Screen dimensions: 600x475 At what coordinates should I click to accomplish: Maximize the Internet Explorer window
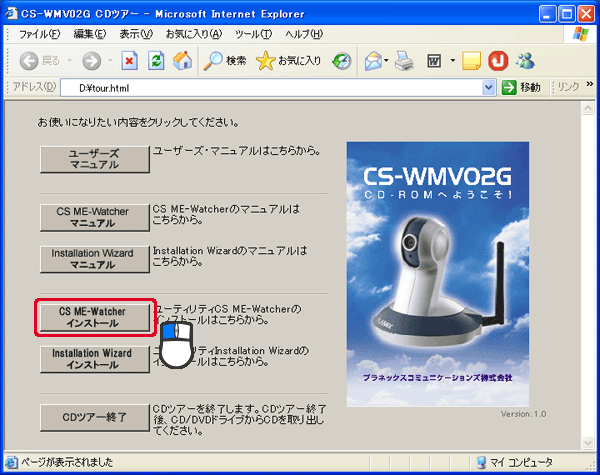[x=567, y=14]
